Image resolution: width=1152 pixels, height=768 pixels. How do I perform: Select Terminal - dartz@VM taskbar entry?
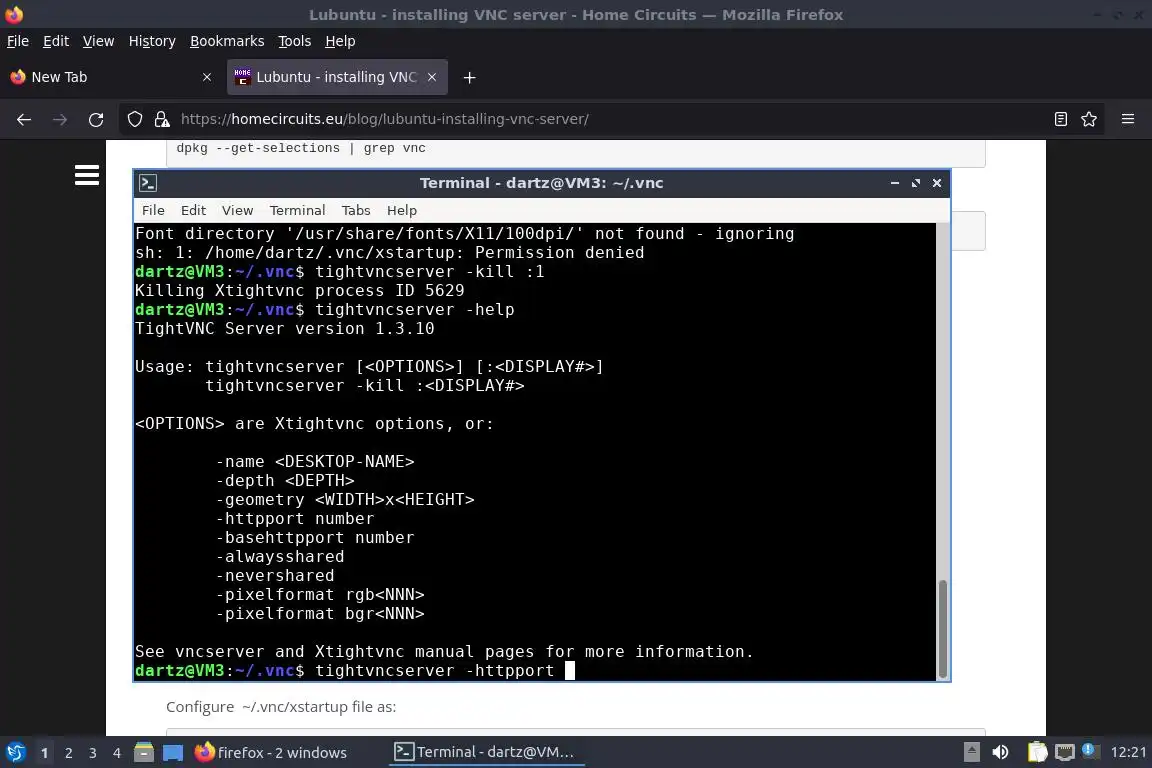(484, 752)
